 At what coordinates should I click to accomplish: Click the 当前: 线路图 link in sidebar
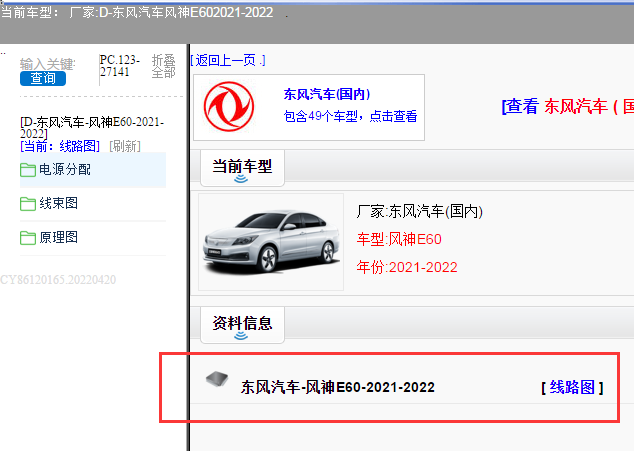pyautogui.click(x=60, y=146)
